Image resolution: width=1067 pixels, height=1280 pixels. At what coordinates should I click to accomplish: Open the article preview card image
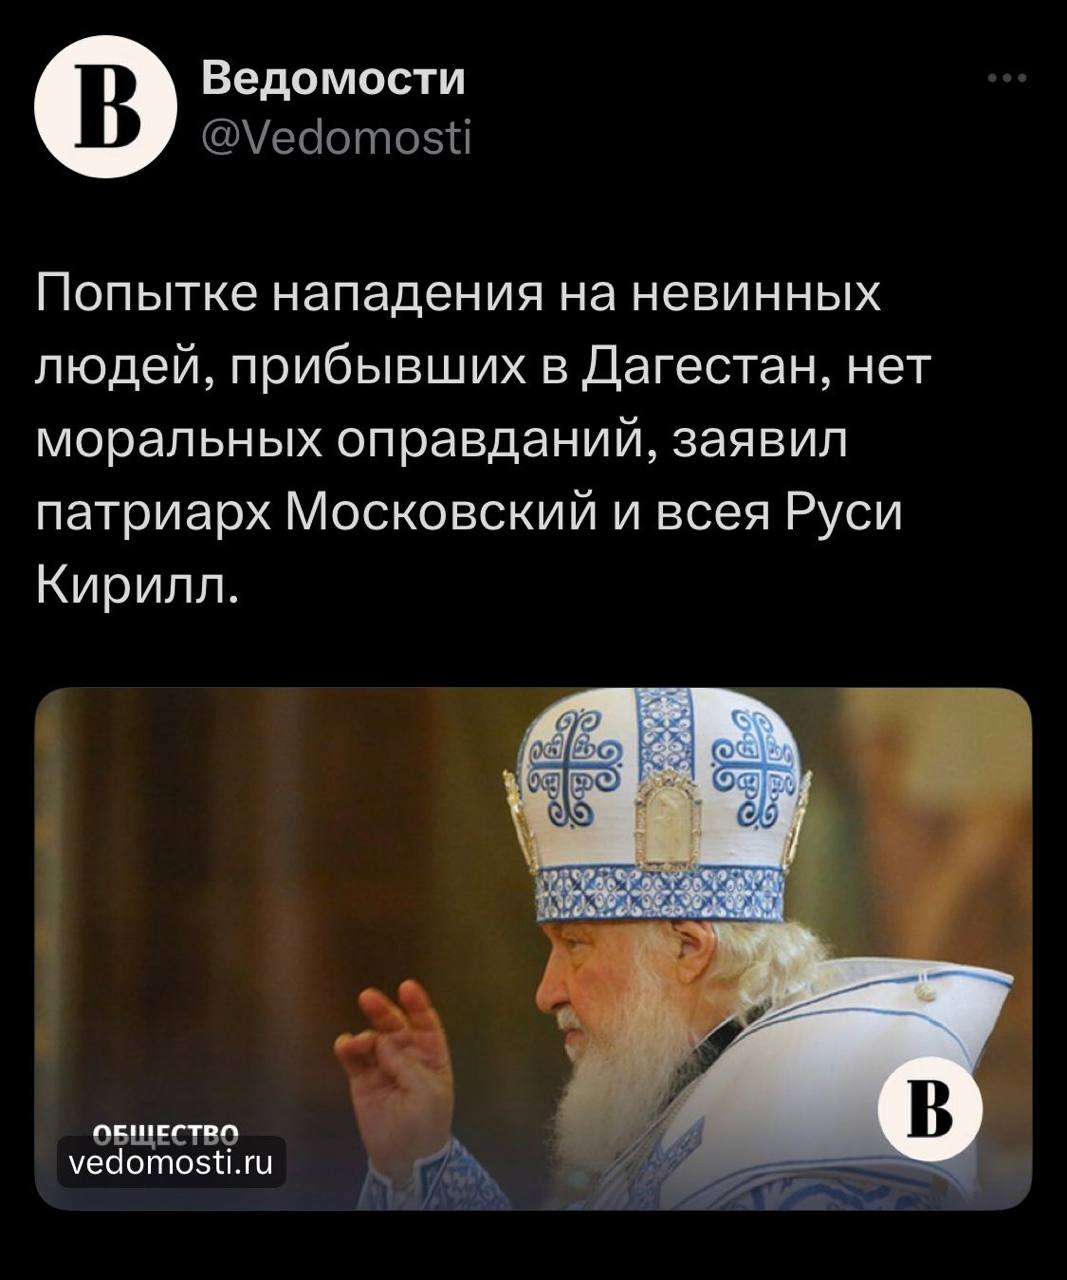(533, 948)
